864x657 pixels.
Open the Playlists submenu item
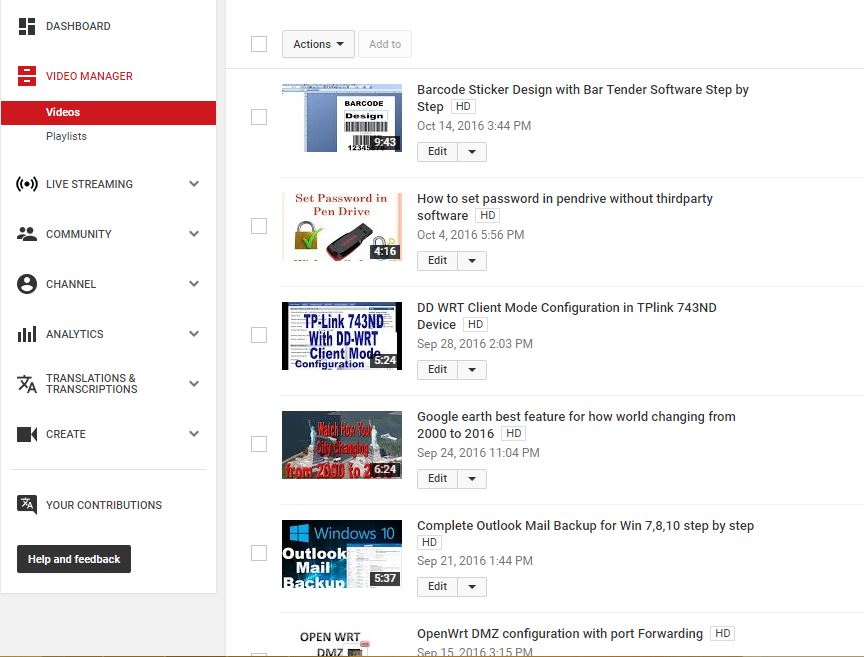click(x=66, y=136)
